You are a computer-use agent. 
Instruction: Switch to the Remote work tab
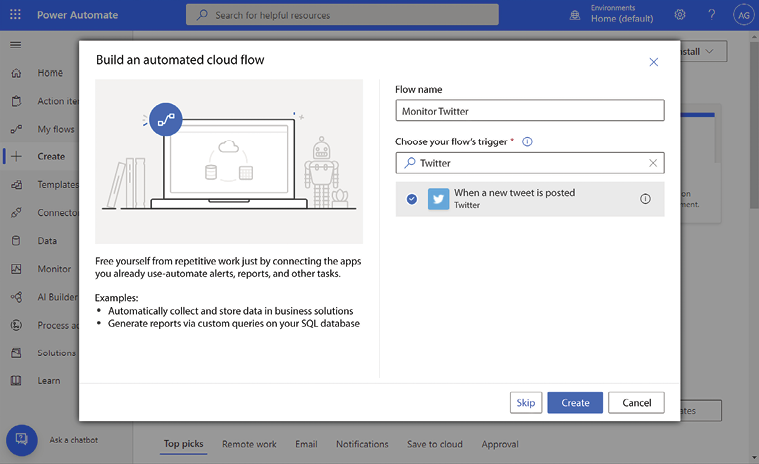pos(249,444)
